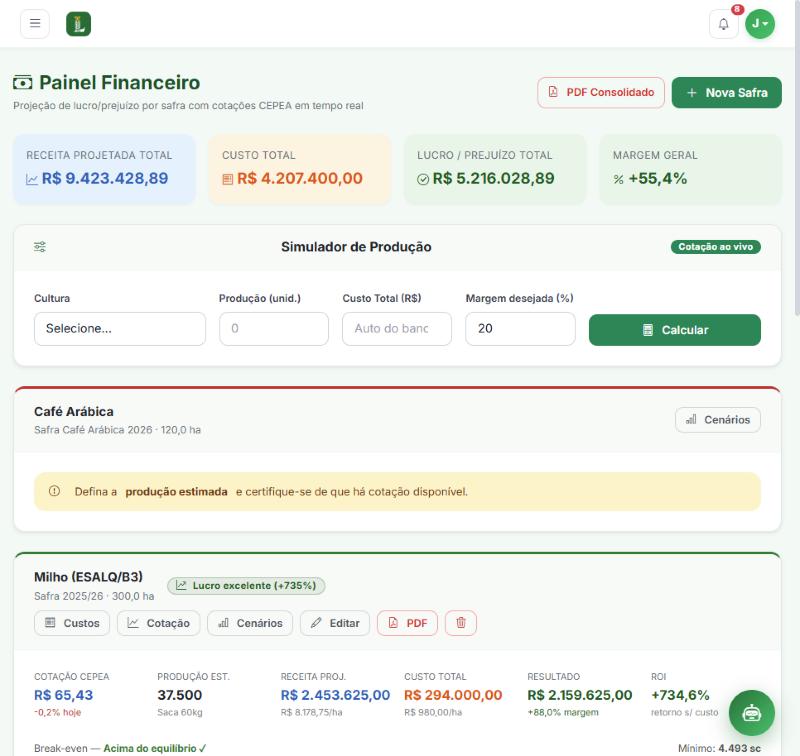This screenshot has width=800, height=756.
Task: Open Cotação for Milho safra
Action: 158,623
